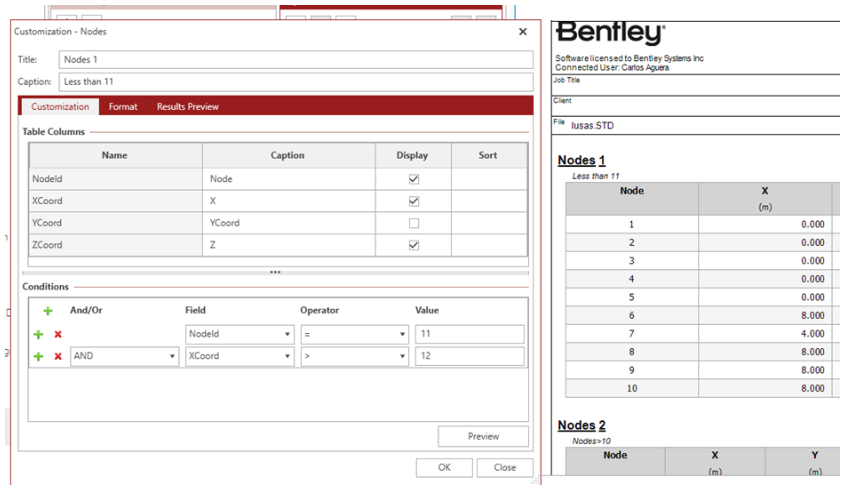Open the AND logical operator dropdown
The width and height of the screenshot is (850, 487).
coord(124,356)
